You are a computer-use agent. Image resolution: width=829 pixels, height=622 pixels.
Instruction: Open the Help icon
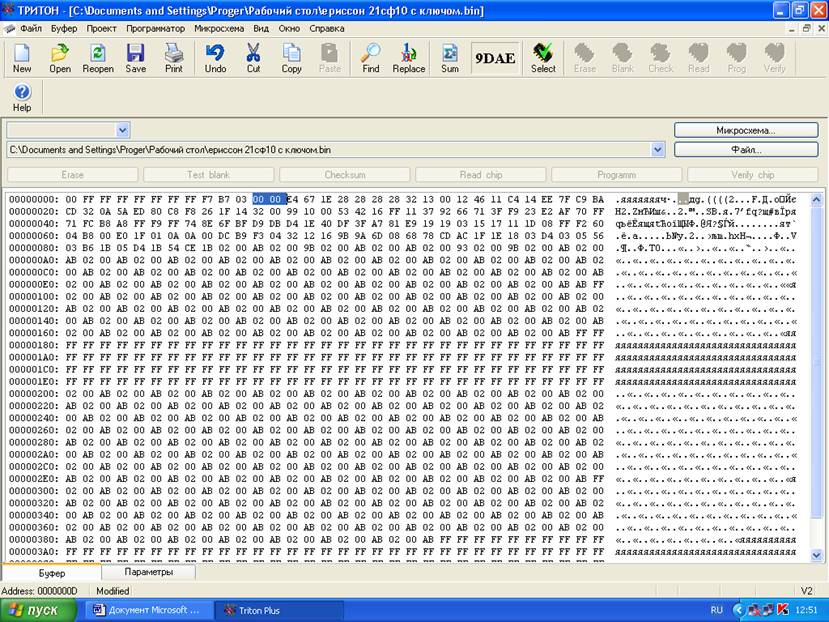(x=22, y=97)
